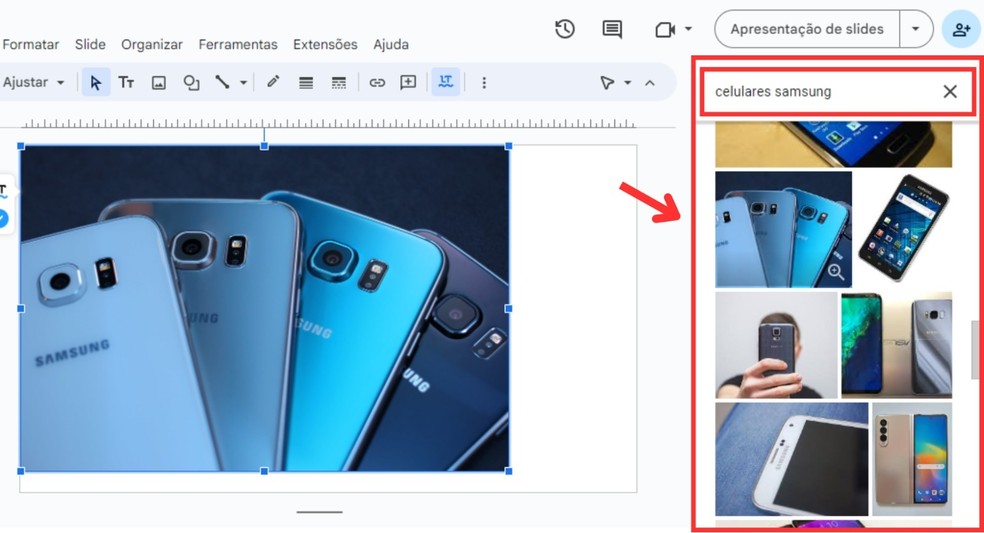
Task: Click the search panel scrollbar
Action: 975,350
